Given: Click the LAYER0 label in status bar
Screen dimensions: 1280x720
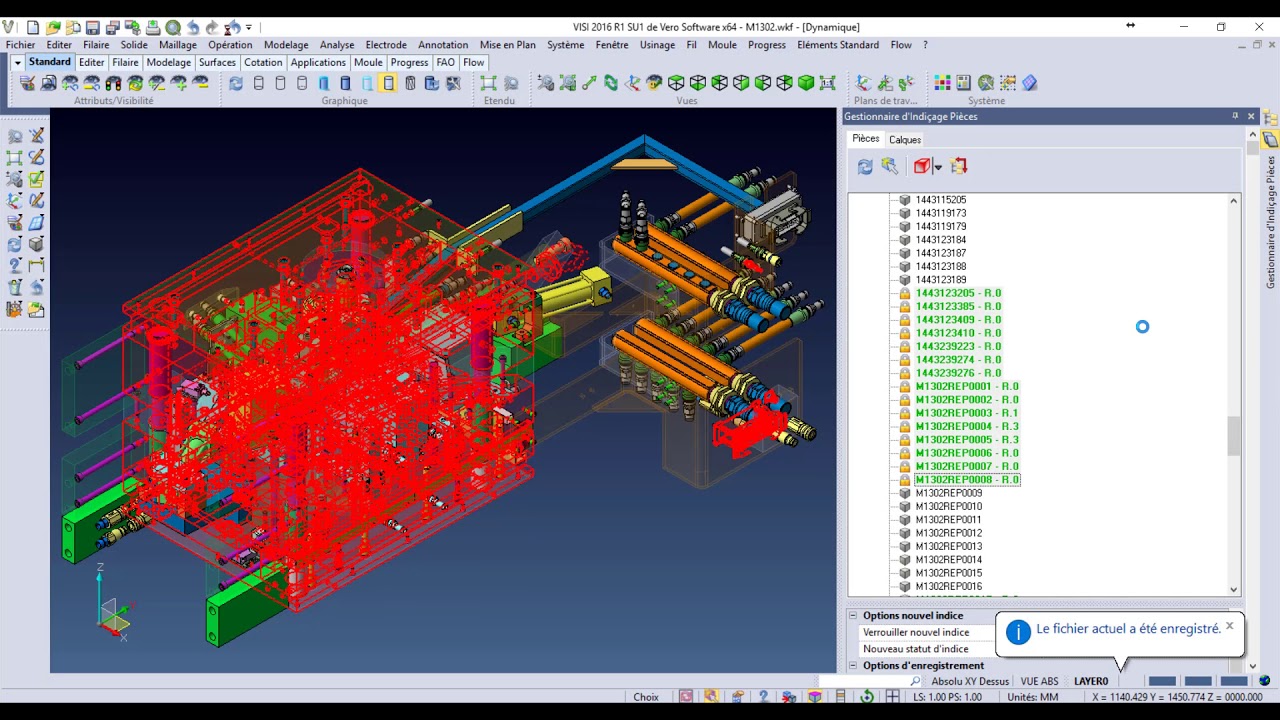Looking at the screenshot, I should (x=1091, y=682).
